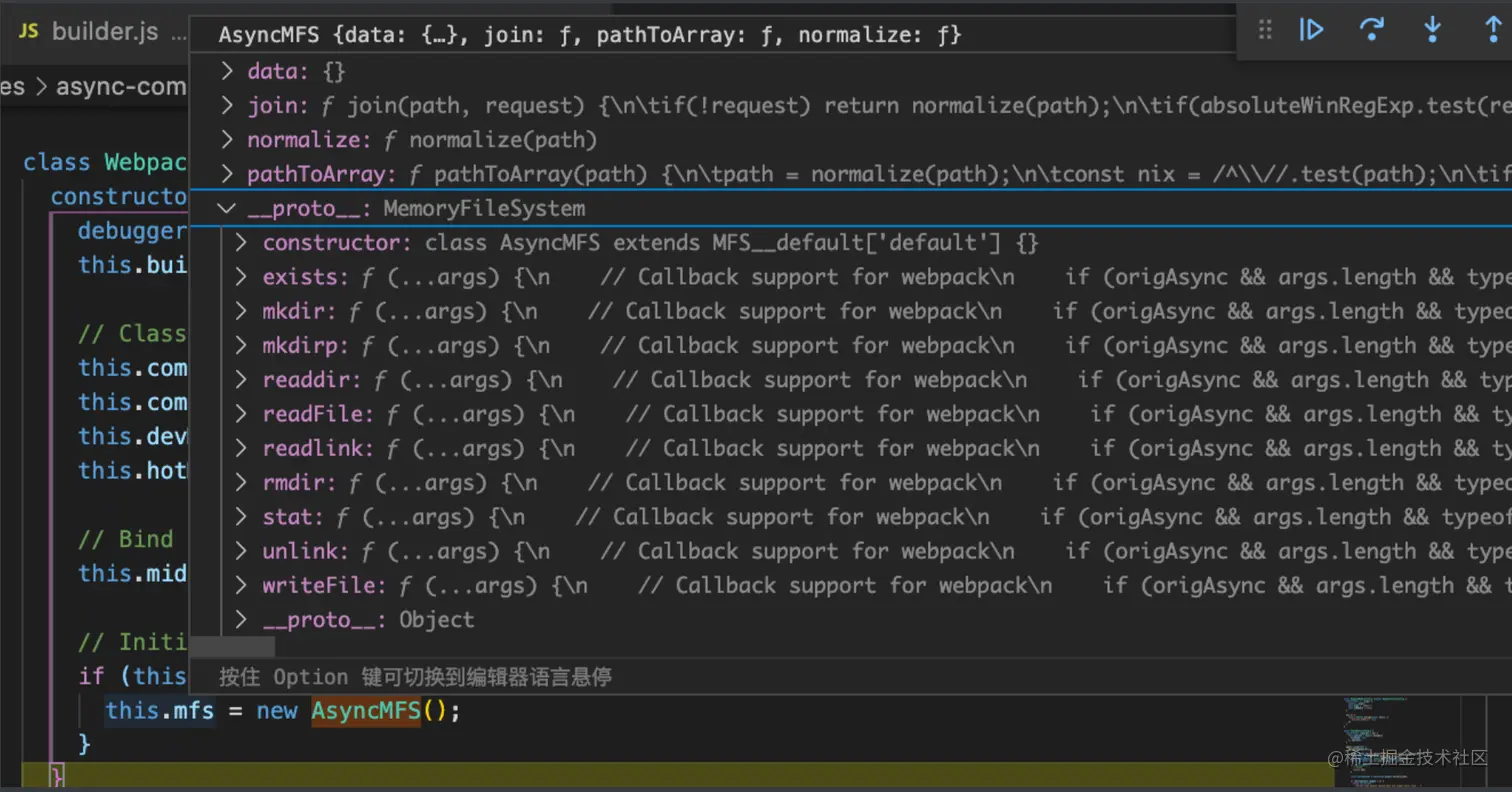This screenshot has height=792, width=1512.
Task: Expand the readlink method entry
Action: coord(241,448)
